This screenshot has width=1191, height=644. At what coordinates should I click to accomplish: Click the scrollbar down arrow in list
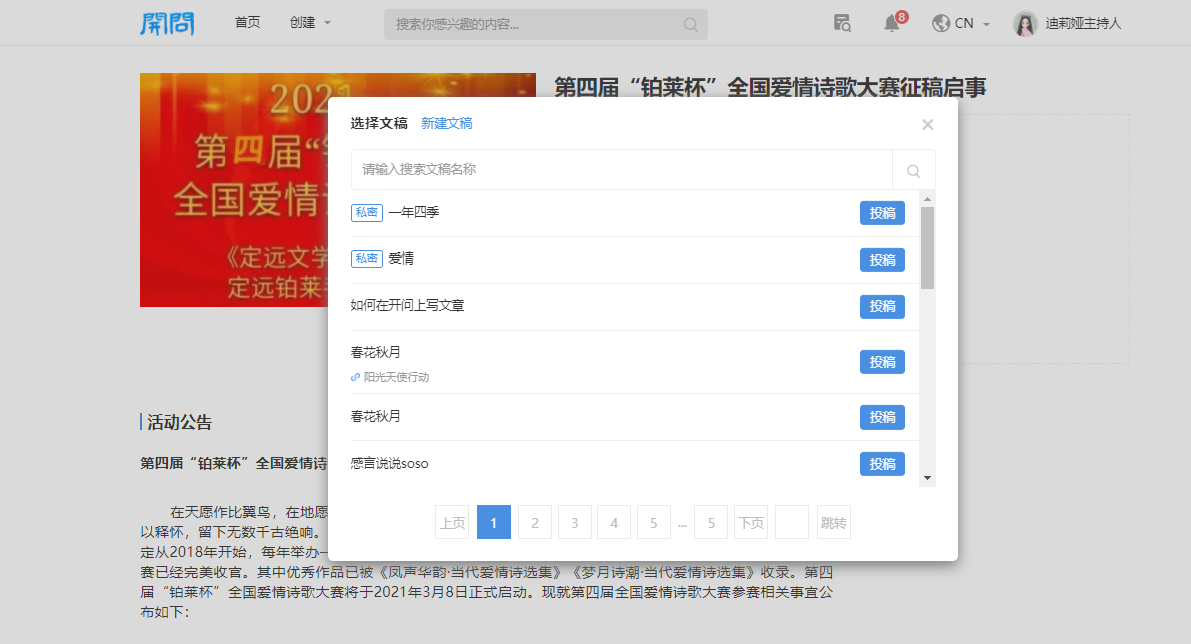point(927,478)
